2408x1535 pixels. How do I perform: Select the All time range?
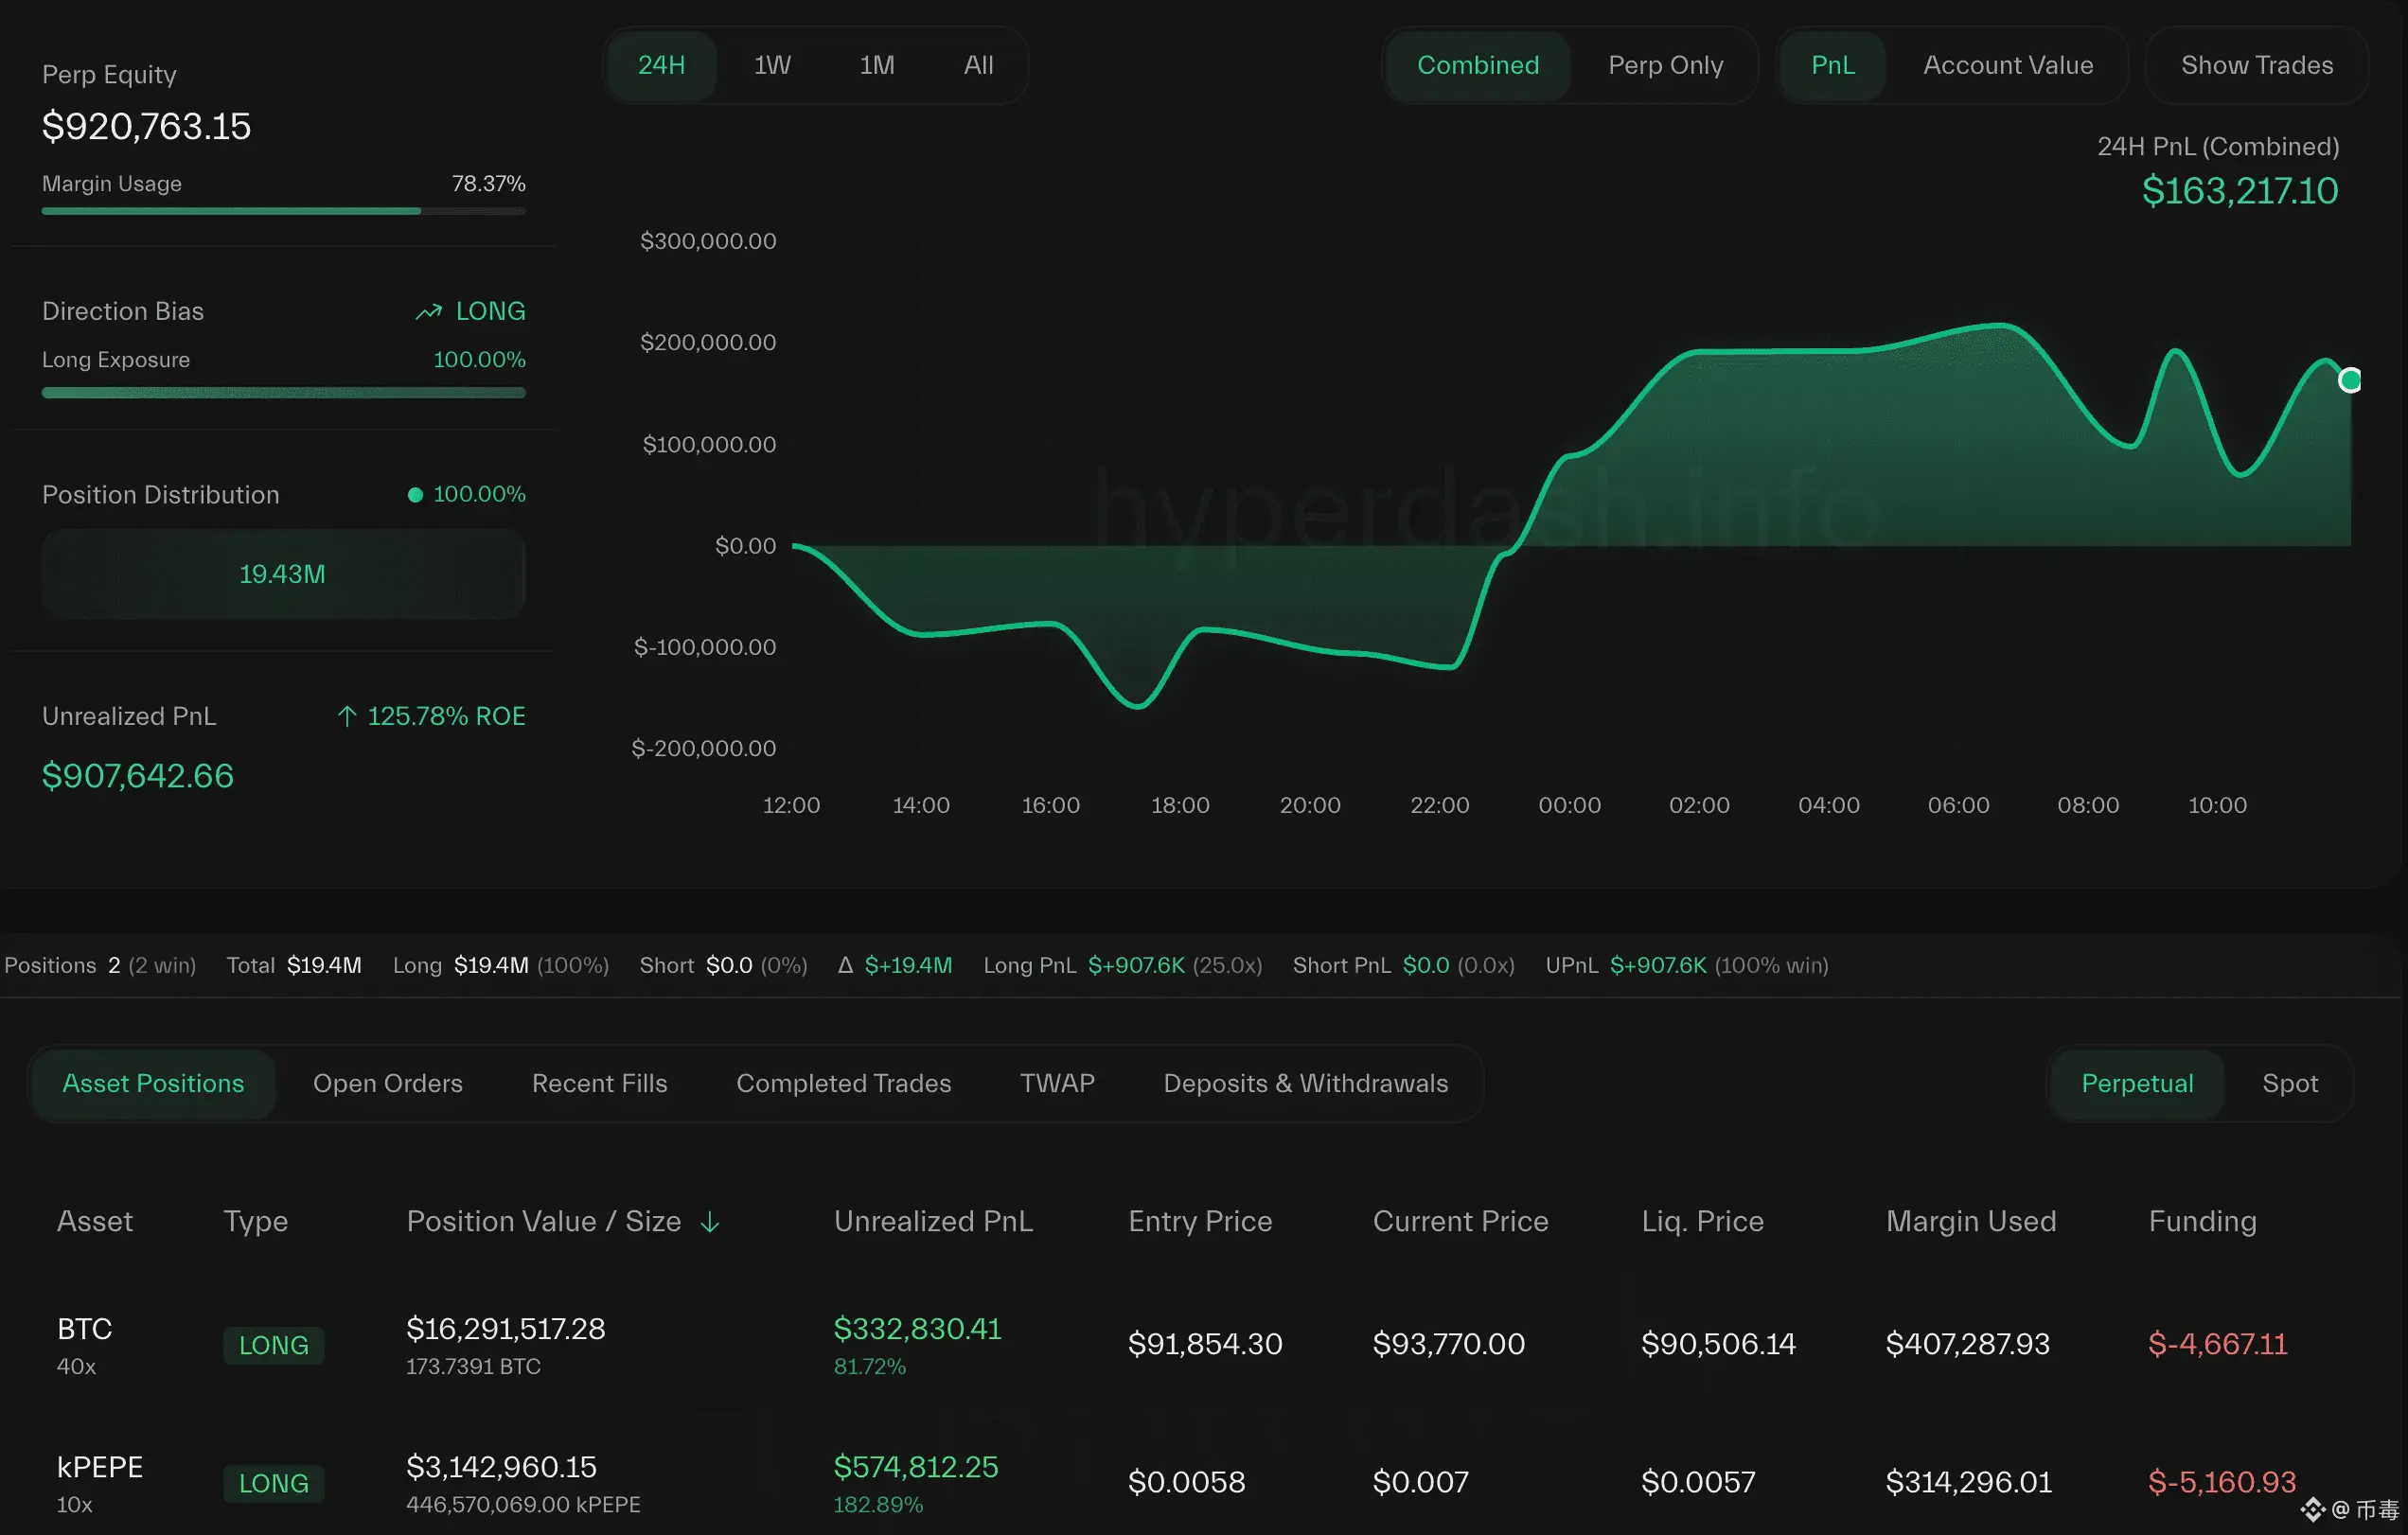tap(978, 65)
